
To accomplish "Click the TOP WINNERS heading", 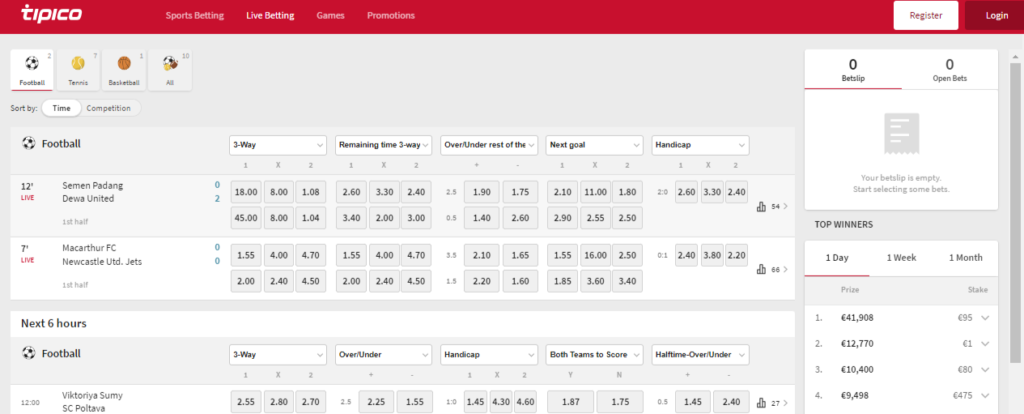I will pyautogui.click(x=844, y=224).
